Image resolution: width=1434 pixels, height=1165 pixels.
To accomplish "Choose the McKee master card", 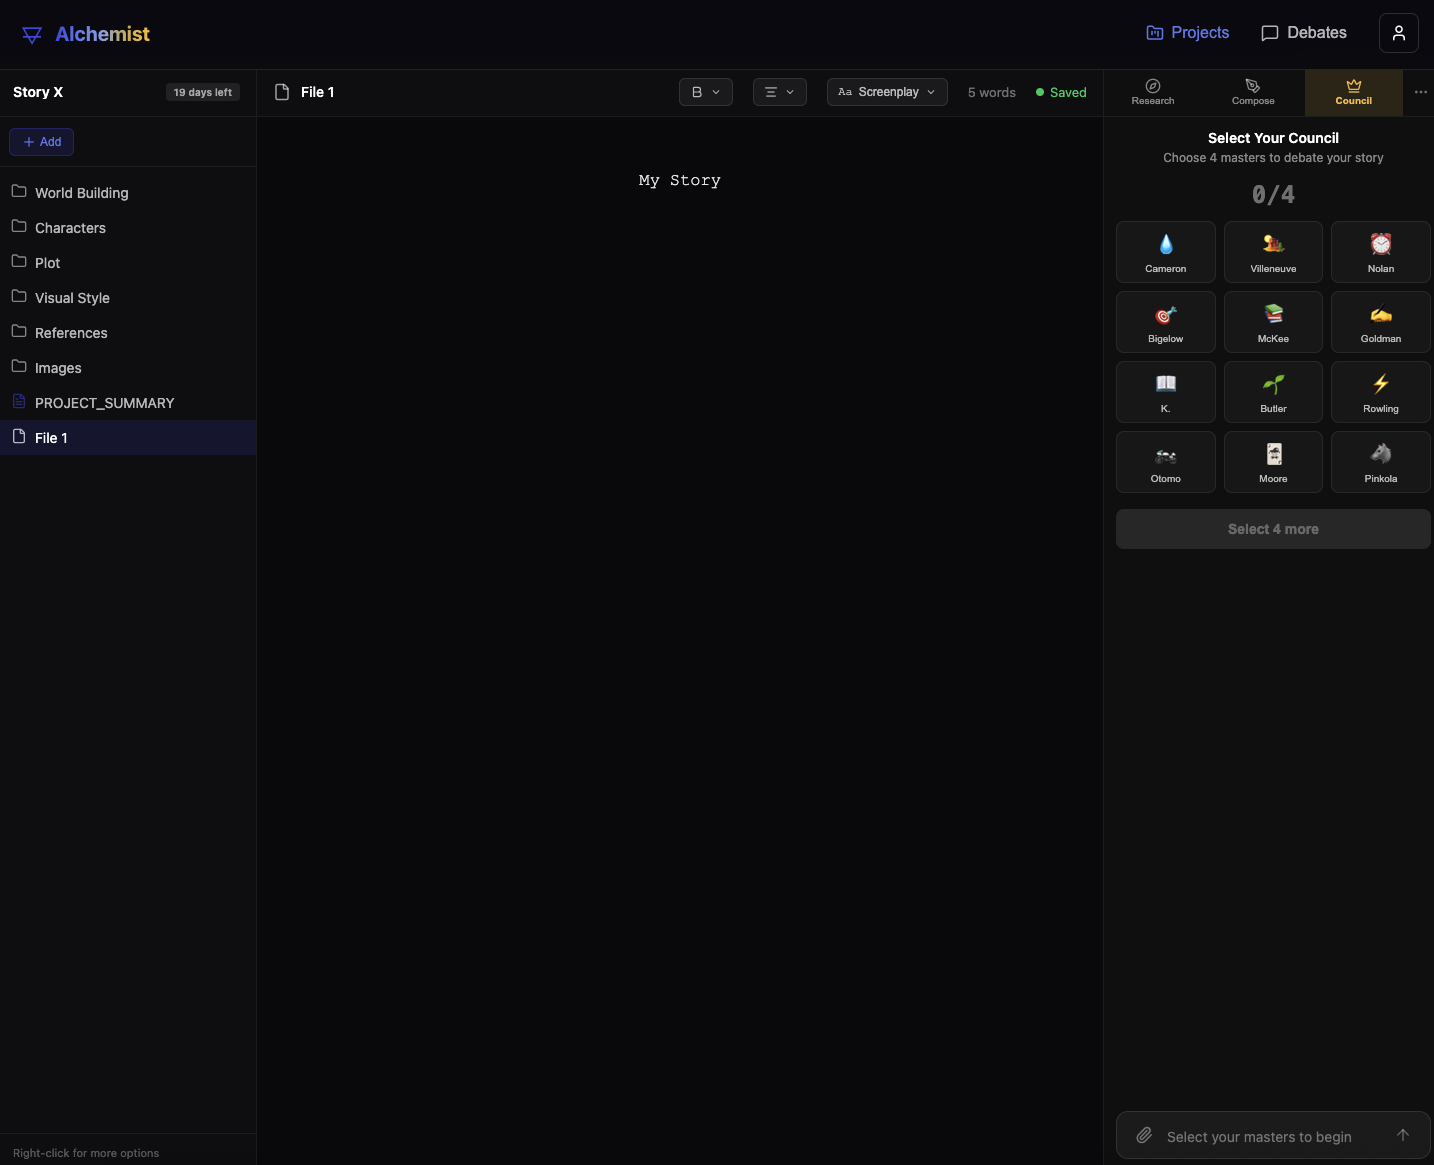I will click(x=1273, y=322).
